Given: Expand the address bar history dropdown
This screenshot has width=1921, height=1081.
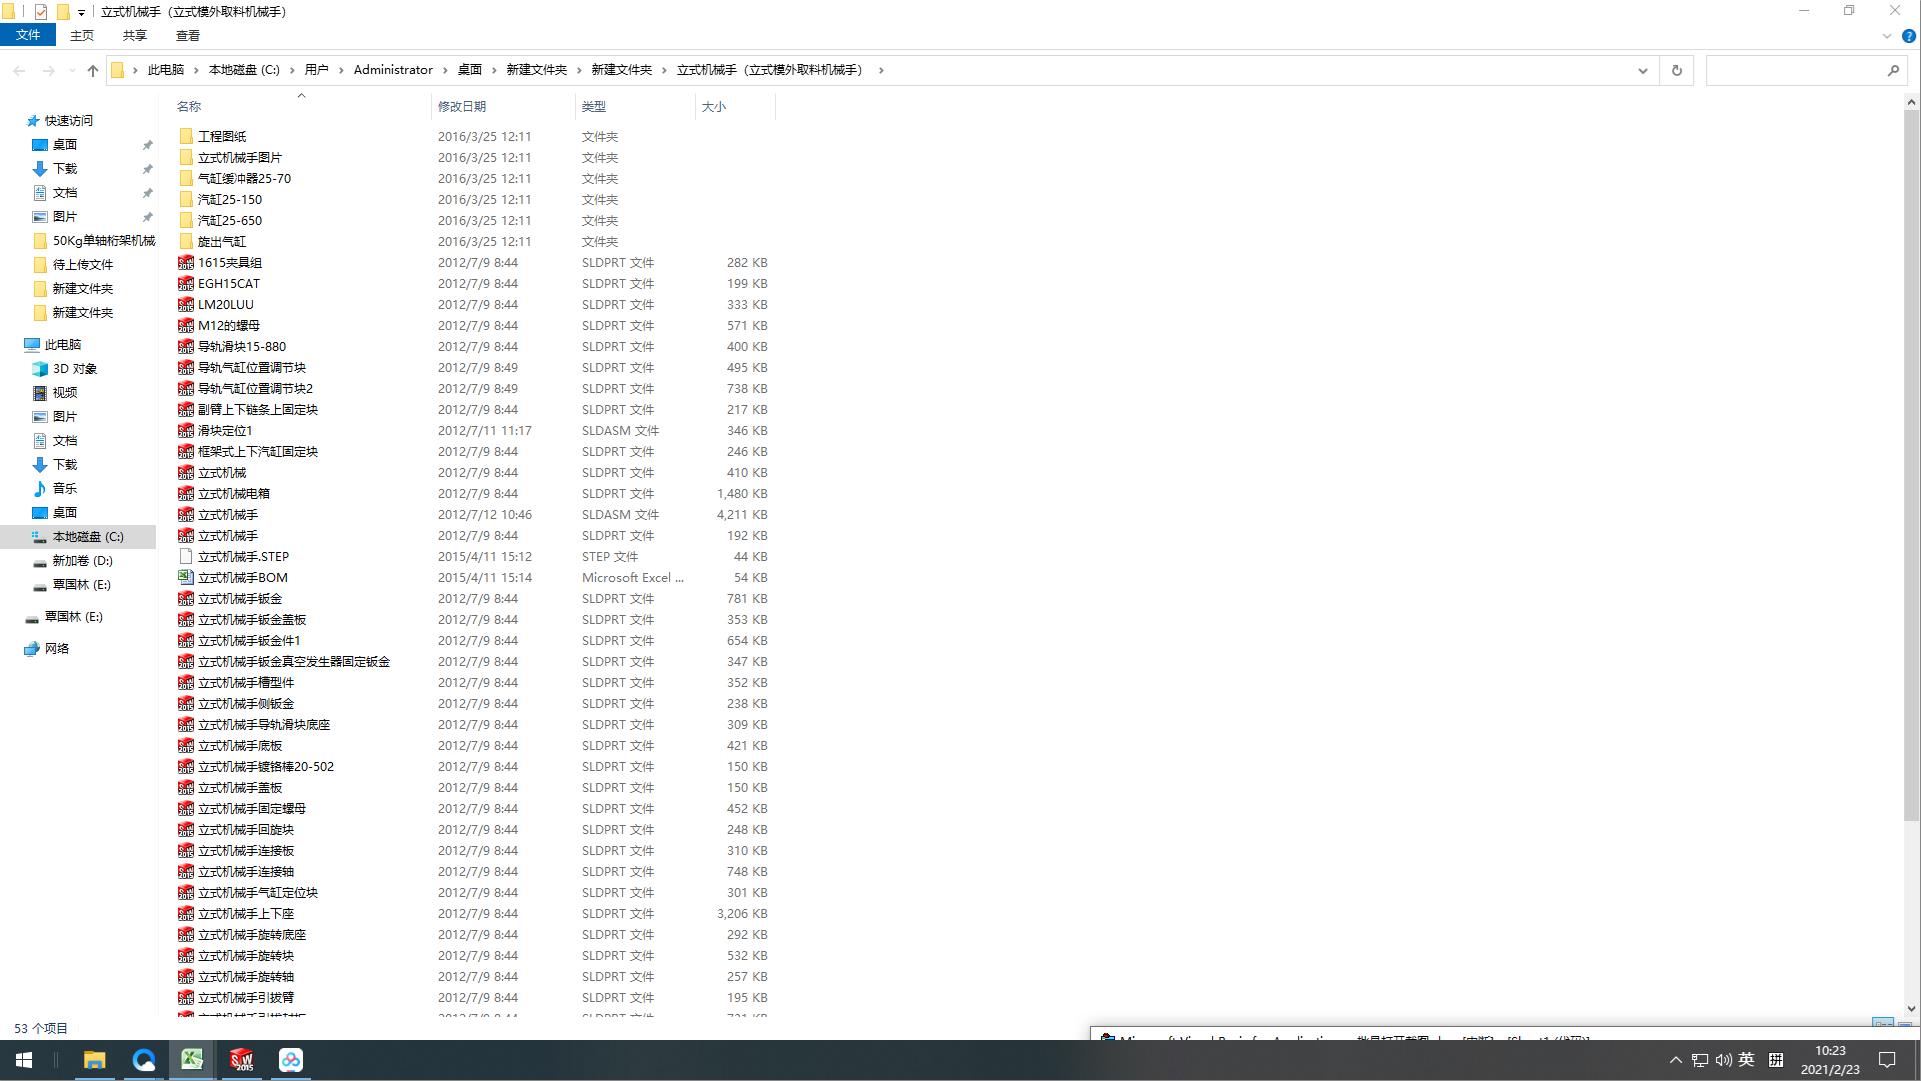Looking at the screenshot, I should pyautogui.click(x=1642, y=70).
